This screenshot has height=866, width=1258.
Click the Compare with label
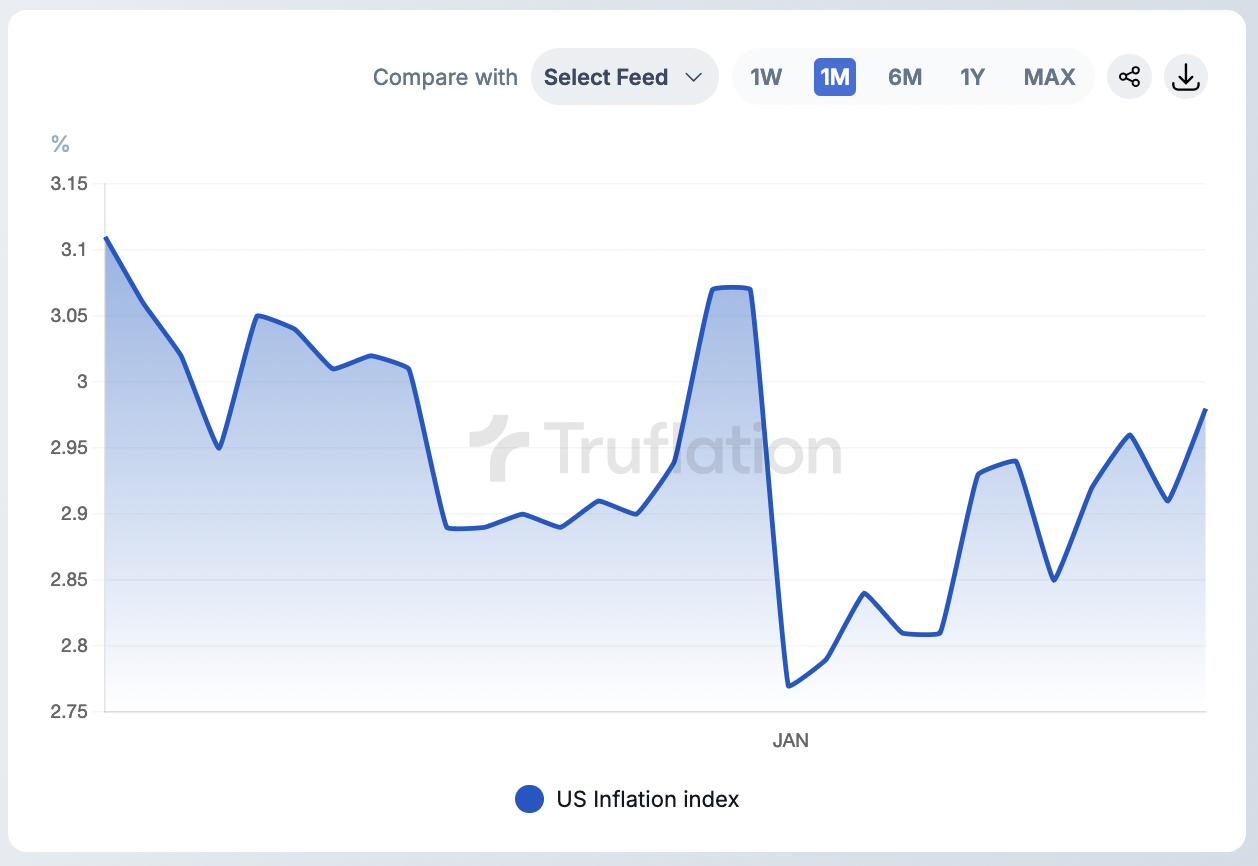(x=445, y=77)
